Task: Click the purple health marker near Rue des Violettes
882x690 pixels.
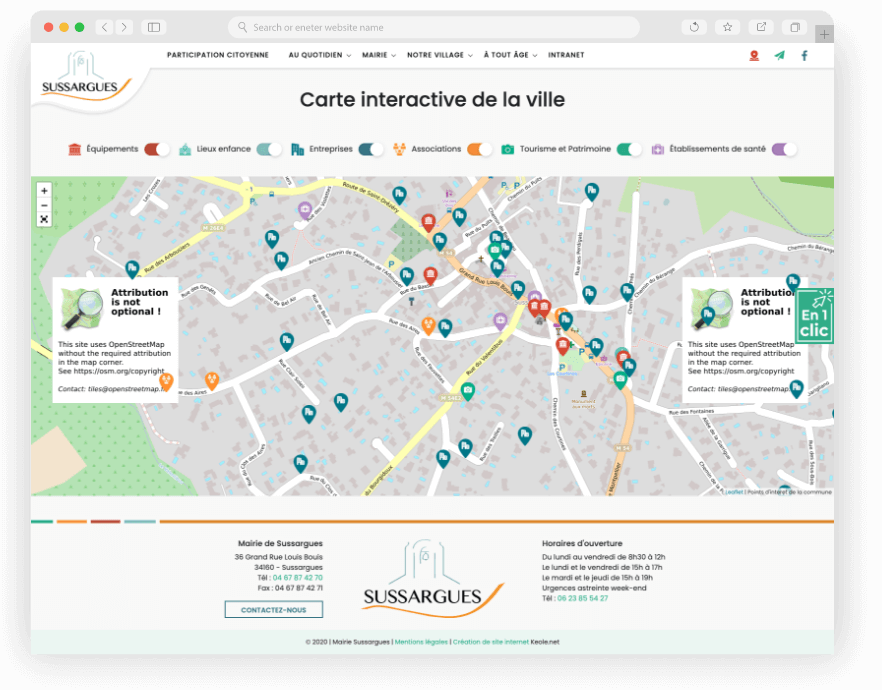Action: tap(305, 211)
